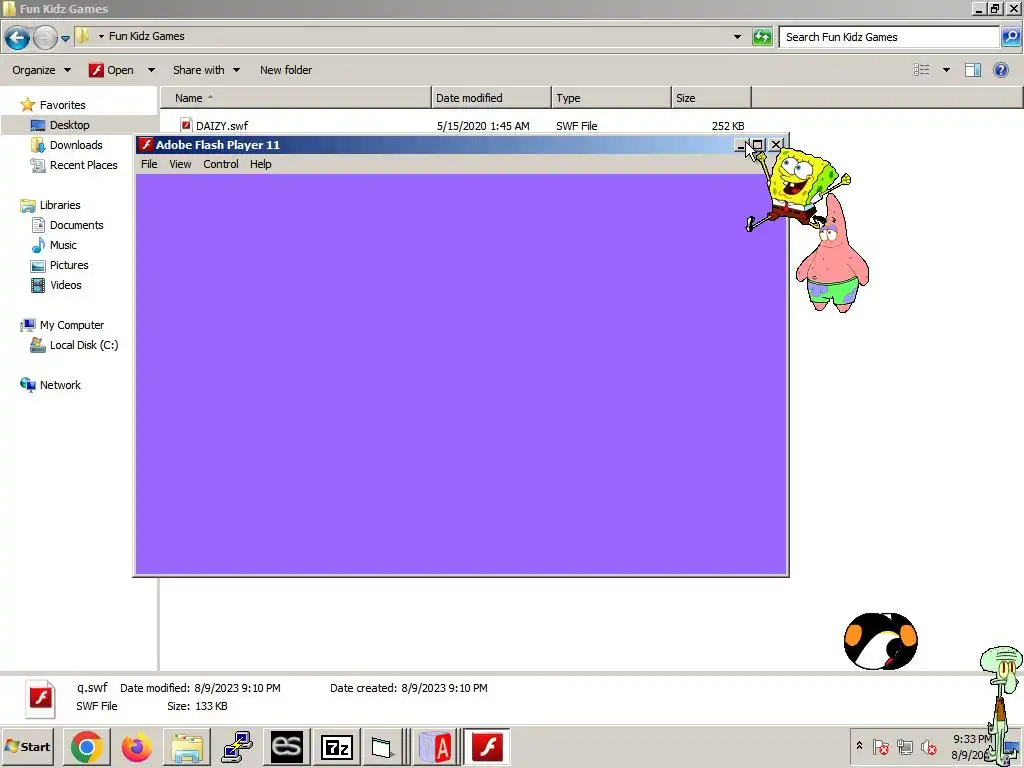
Task: Switch to Flash Player taskbar button
Action: [x=487, y=747]
